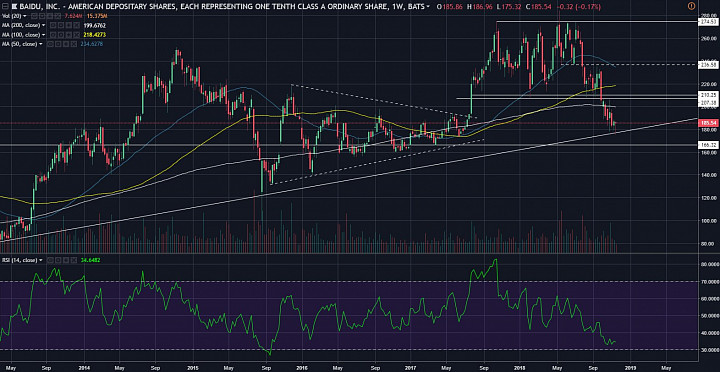Screen dimensions: 720x372
Task: Click the Vol (20) indicator label
Action: point(11,16)
